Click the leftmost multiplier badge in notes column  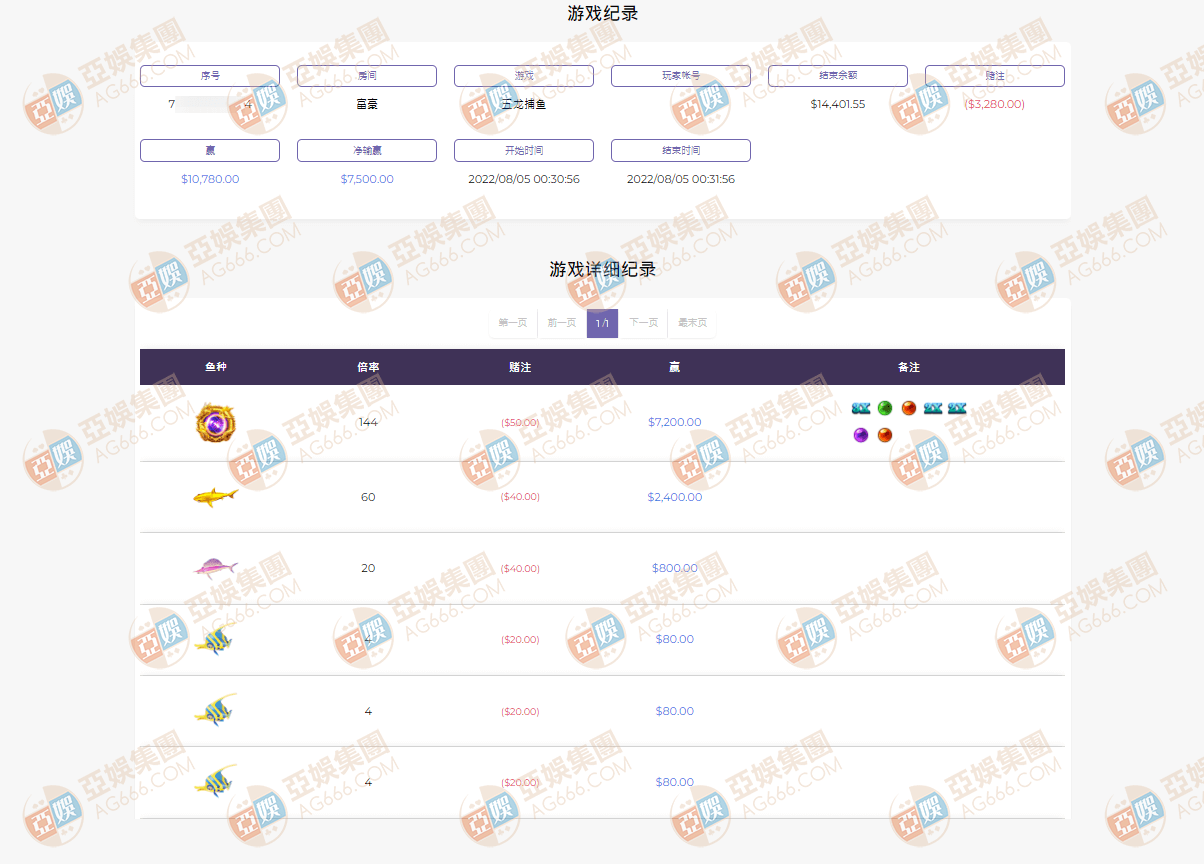click(861, 408)
